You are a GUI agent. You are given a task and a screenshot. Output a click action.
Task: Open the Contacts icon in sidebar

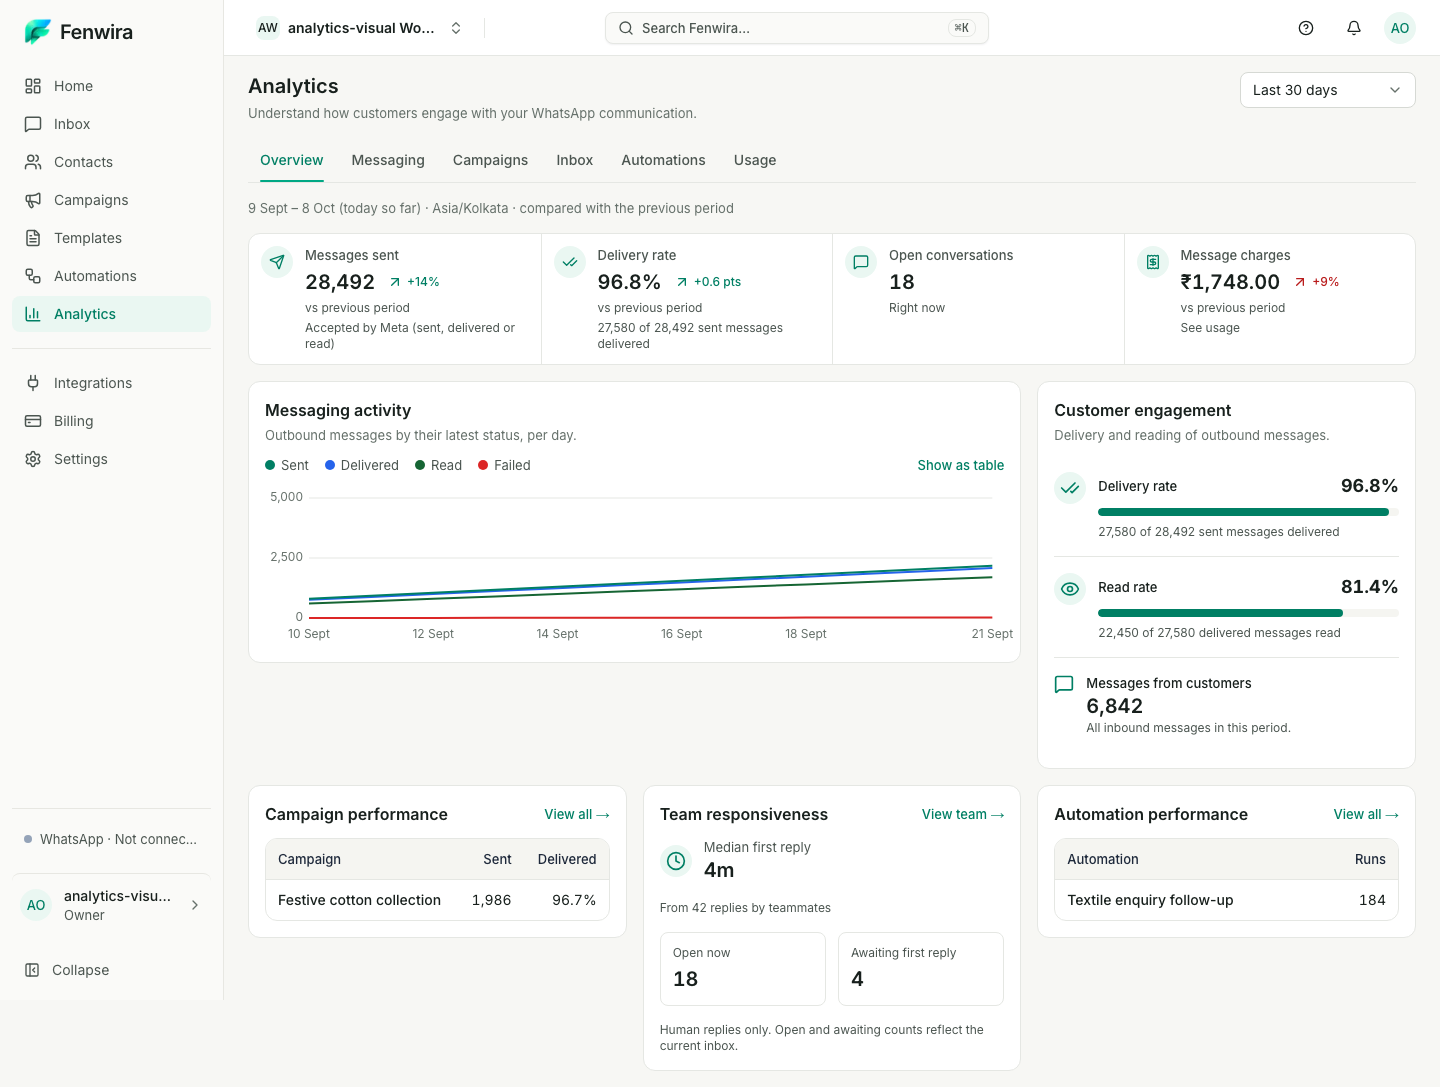(x=33, y=162)
